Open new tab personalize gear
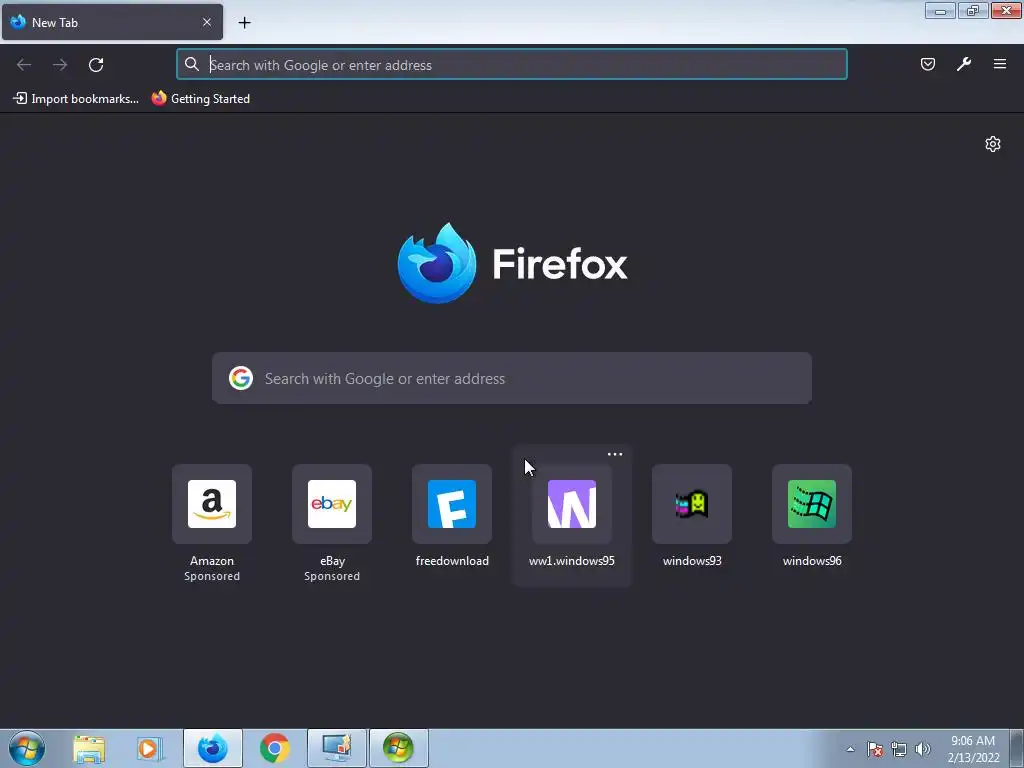1024x768 pixels. coord(993,144)
